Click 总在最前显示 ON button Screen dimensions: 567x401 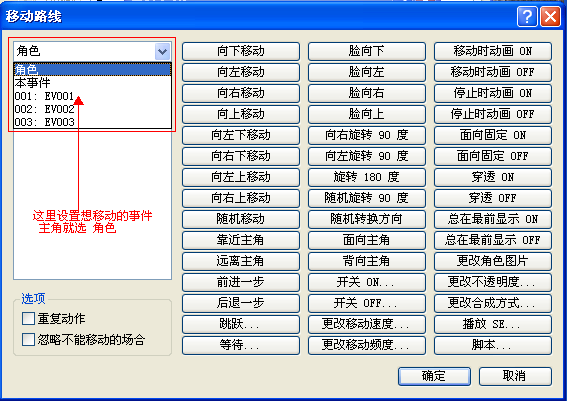[x=493, y=219]
